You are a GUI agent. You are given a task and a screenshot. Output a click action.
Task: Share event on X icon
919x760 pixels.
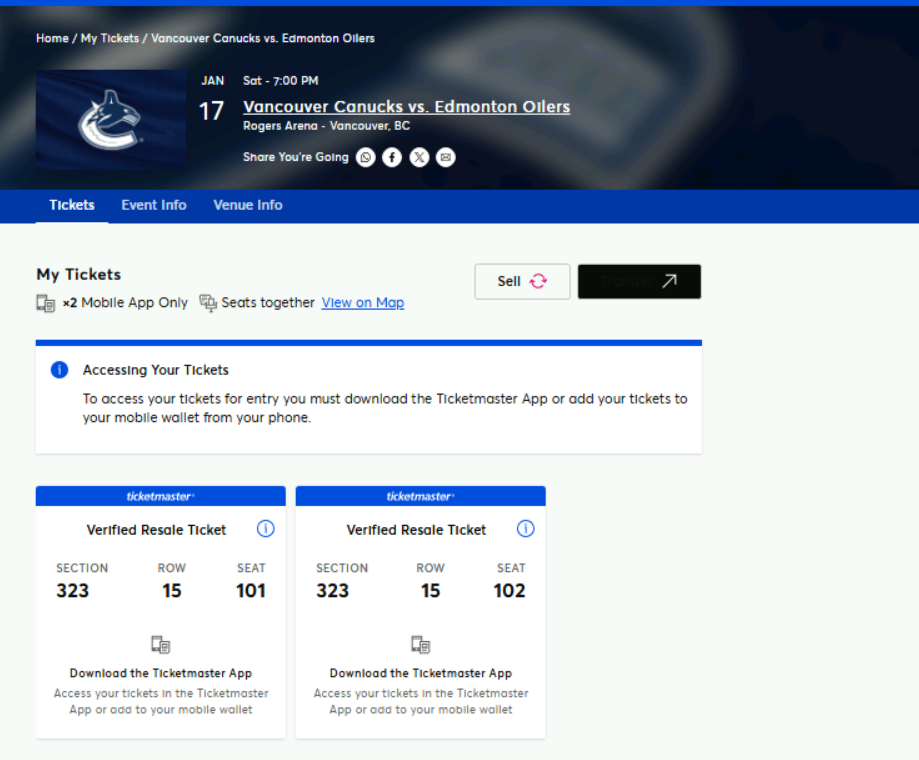(419, 157)
